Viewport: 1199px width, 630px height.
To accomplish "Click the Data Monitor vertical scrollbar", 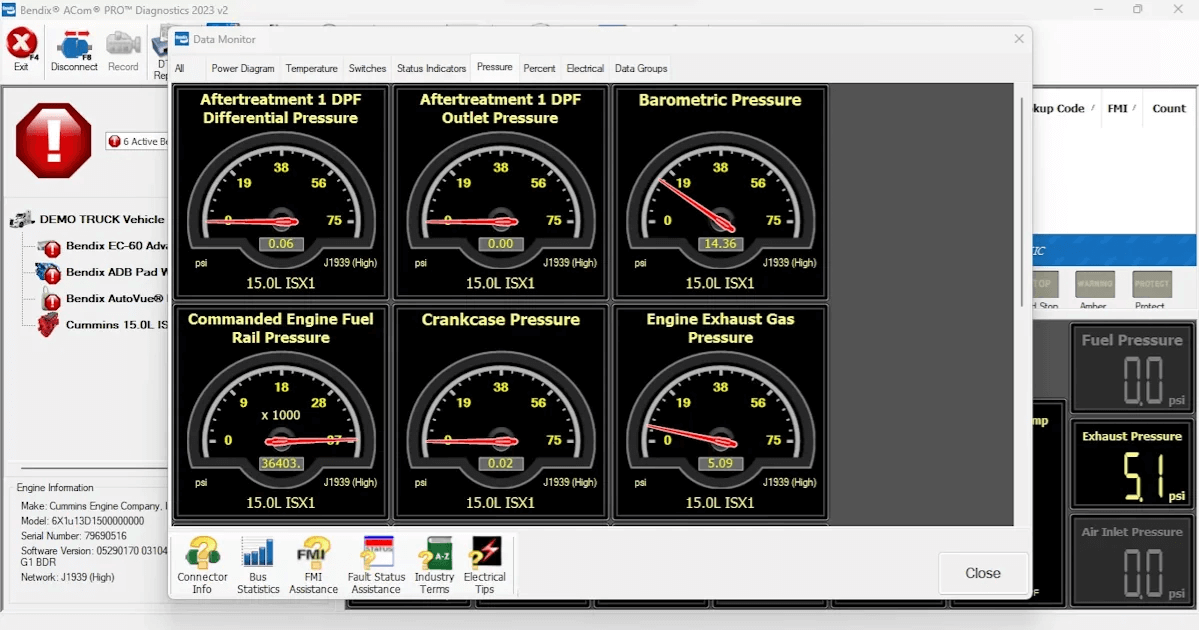I will pyautogui.click(x=1021, y=200).
